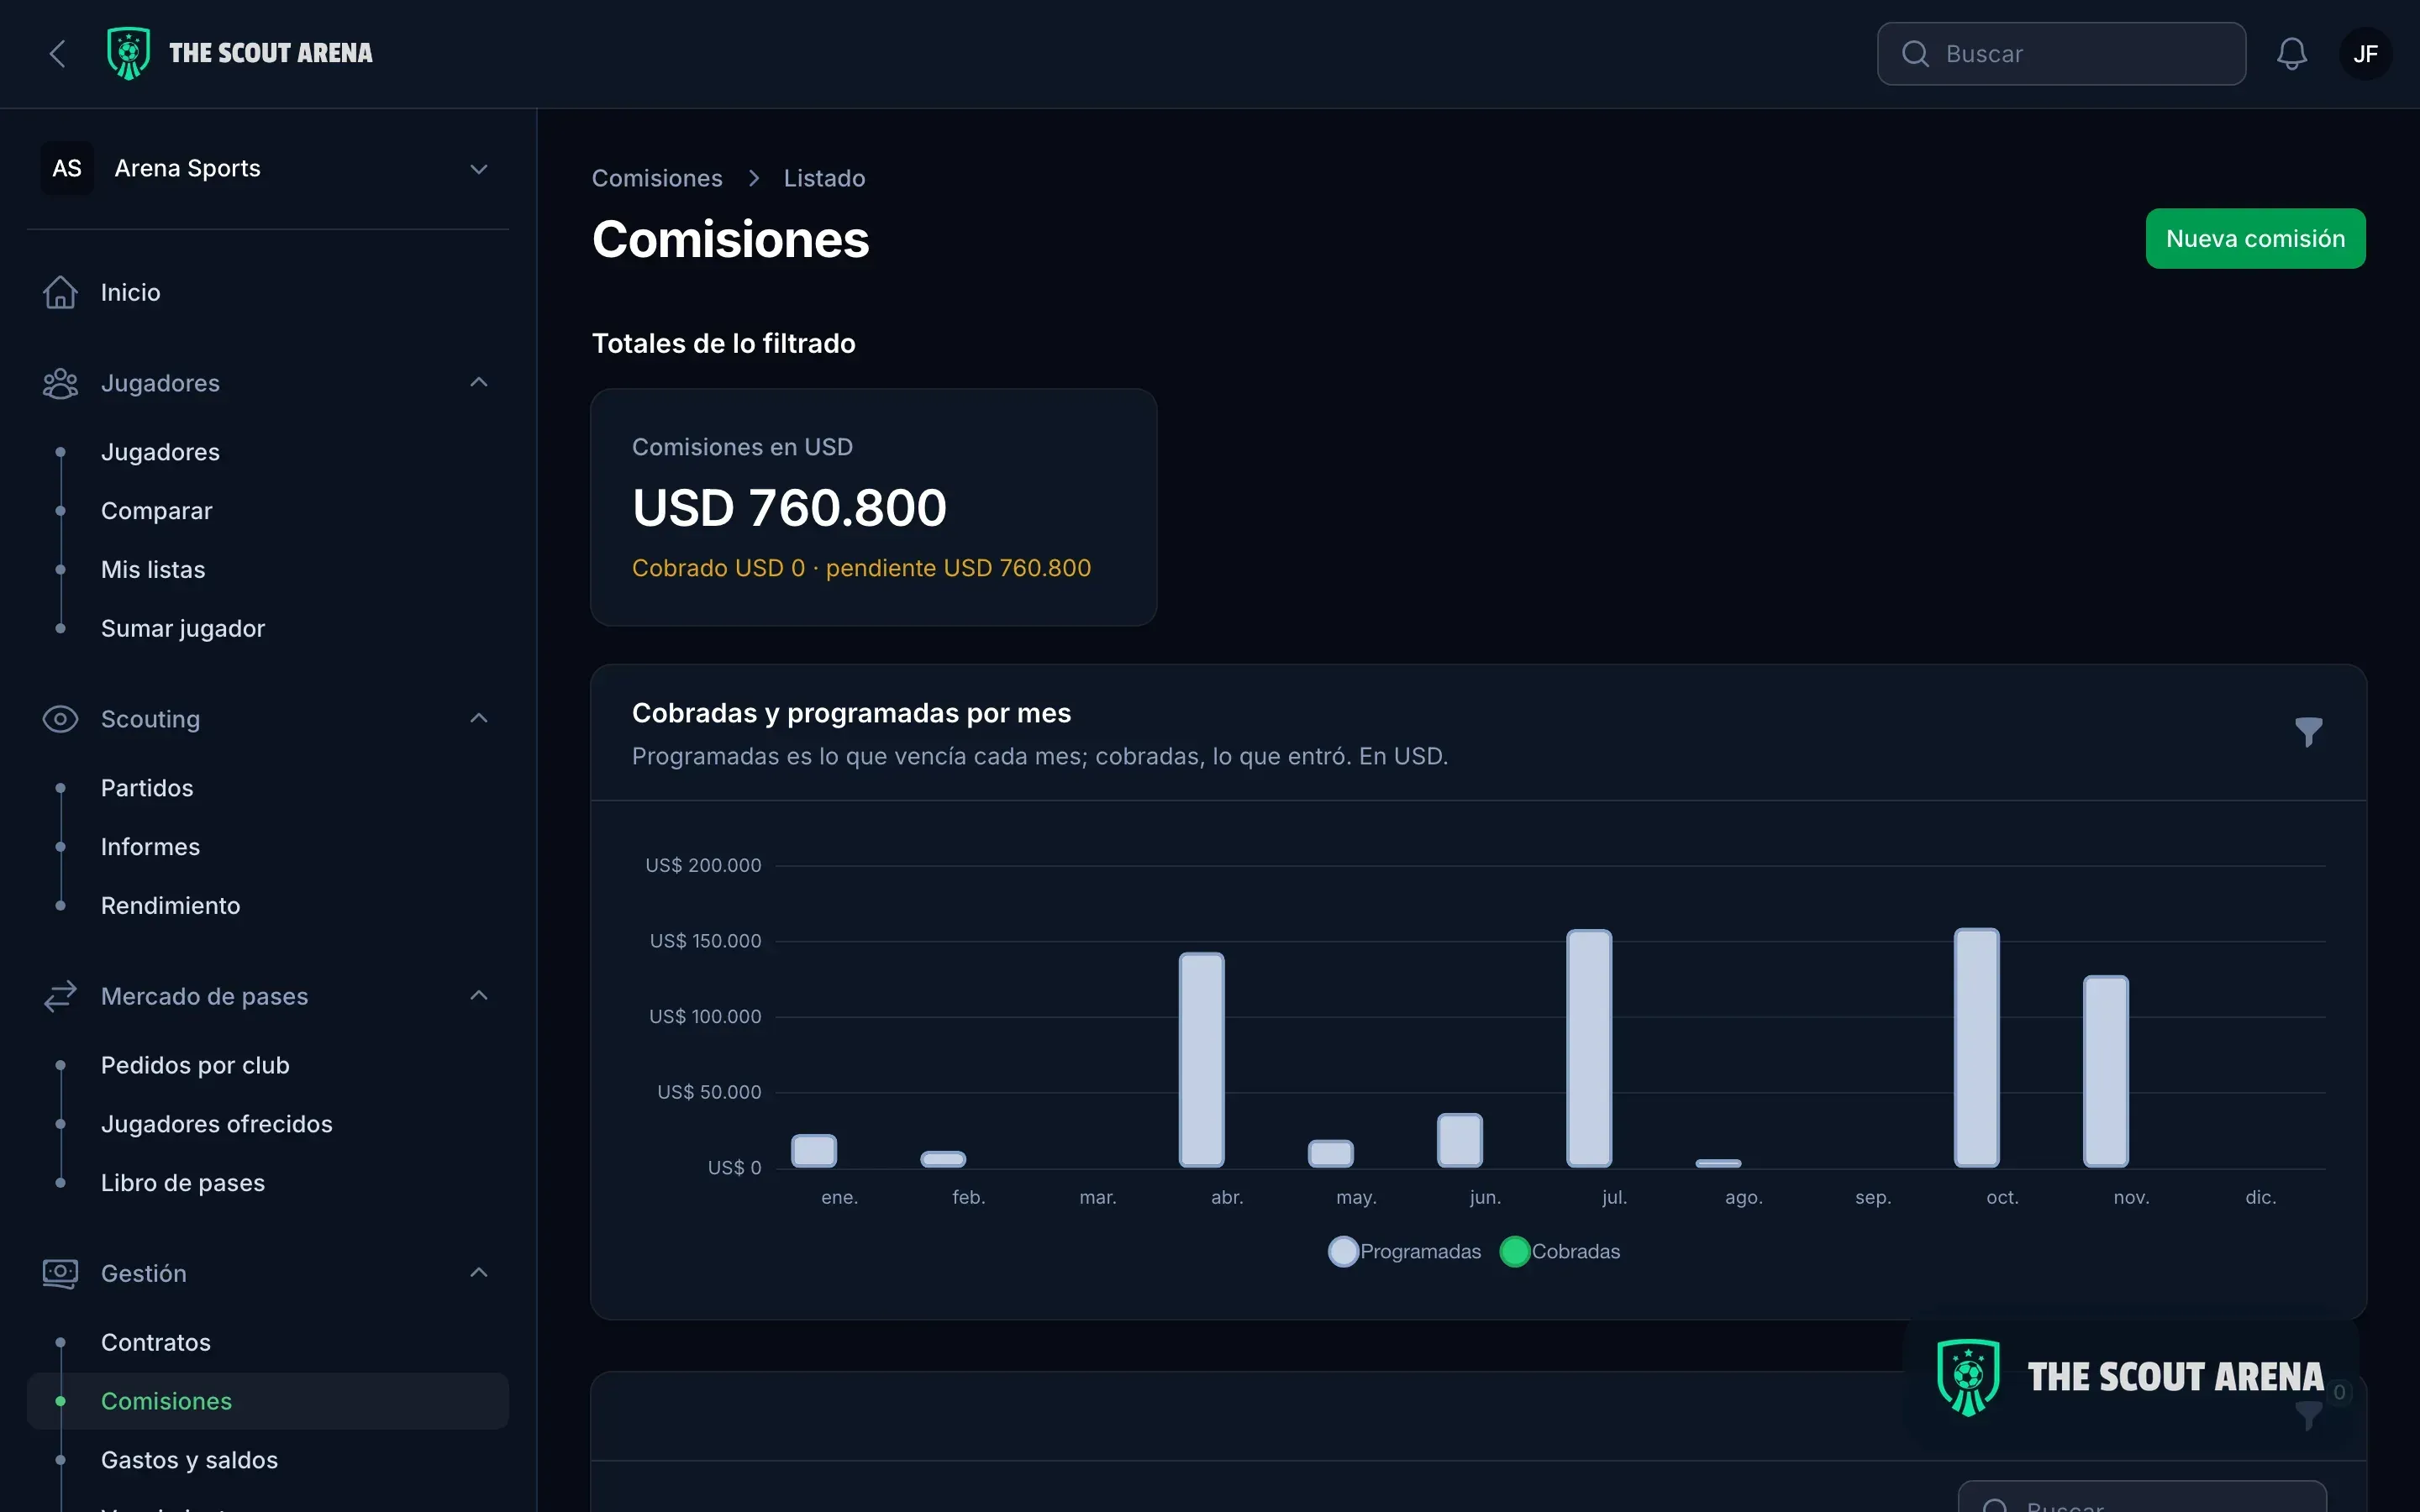Click the Buscar search field in header
Image resolution: width=2420 pixels, height=1512 pixels.
[2061, 54]
